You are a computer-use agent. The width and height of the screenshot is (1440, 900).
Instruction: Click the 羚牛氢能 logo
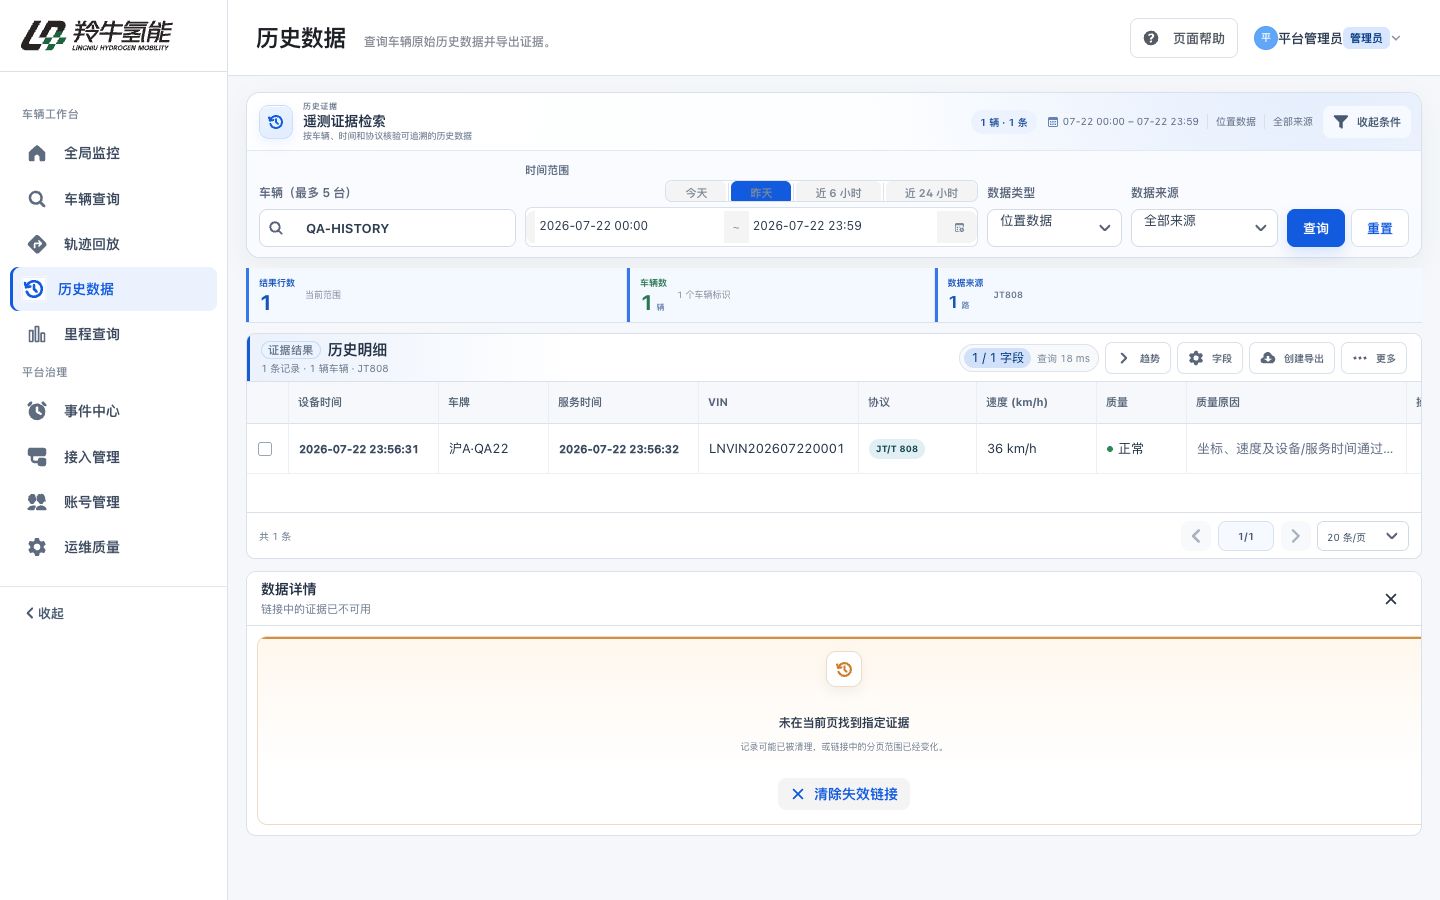tap(97, 36)
